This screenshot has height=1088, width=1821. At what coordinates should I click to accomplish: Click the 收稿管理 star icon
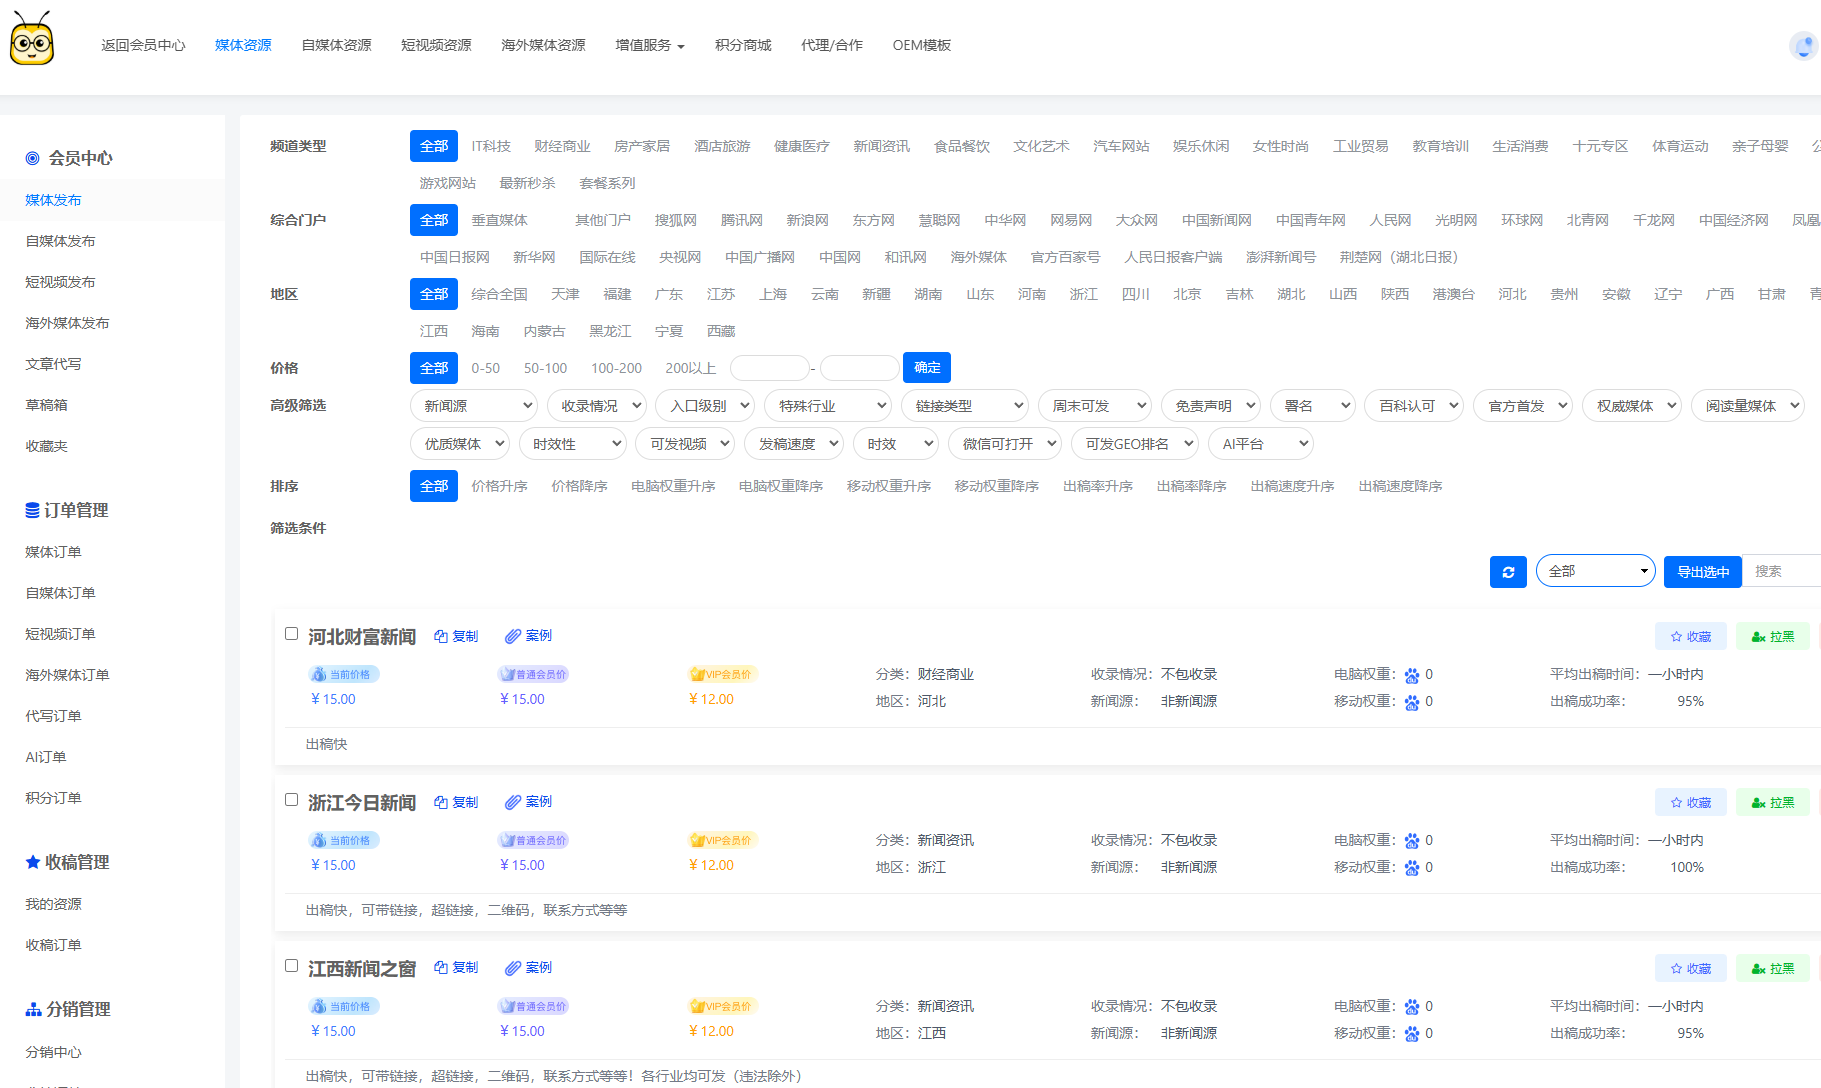[x=33, y=862]
